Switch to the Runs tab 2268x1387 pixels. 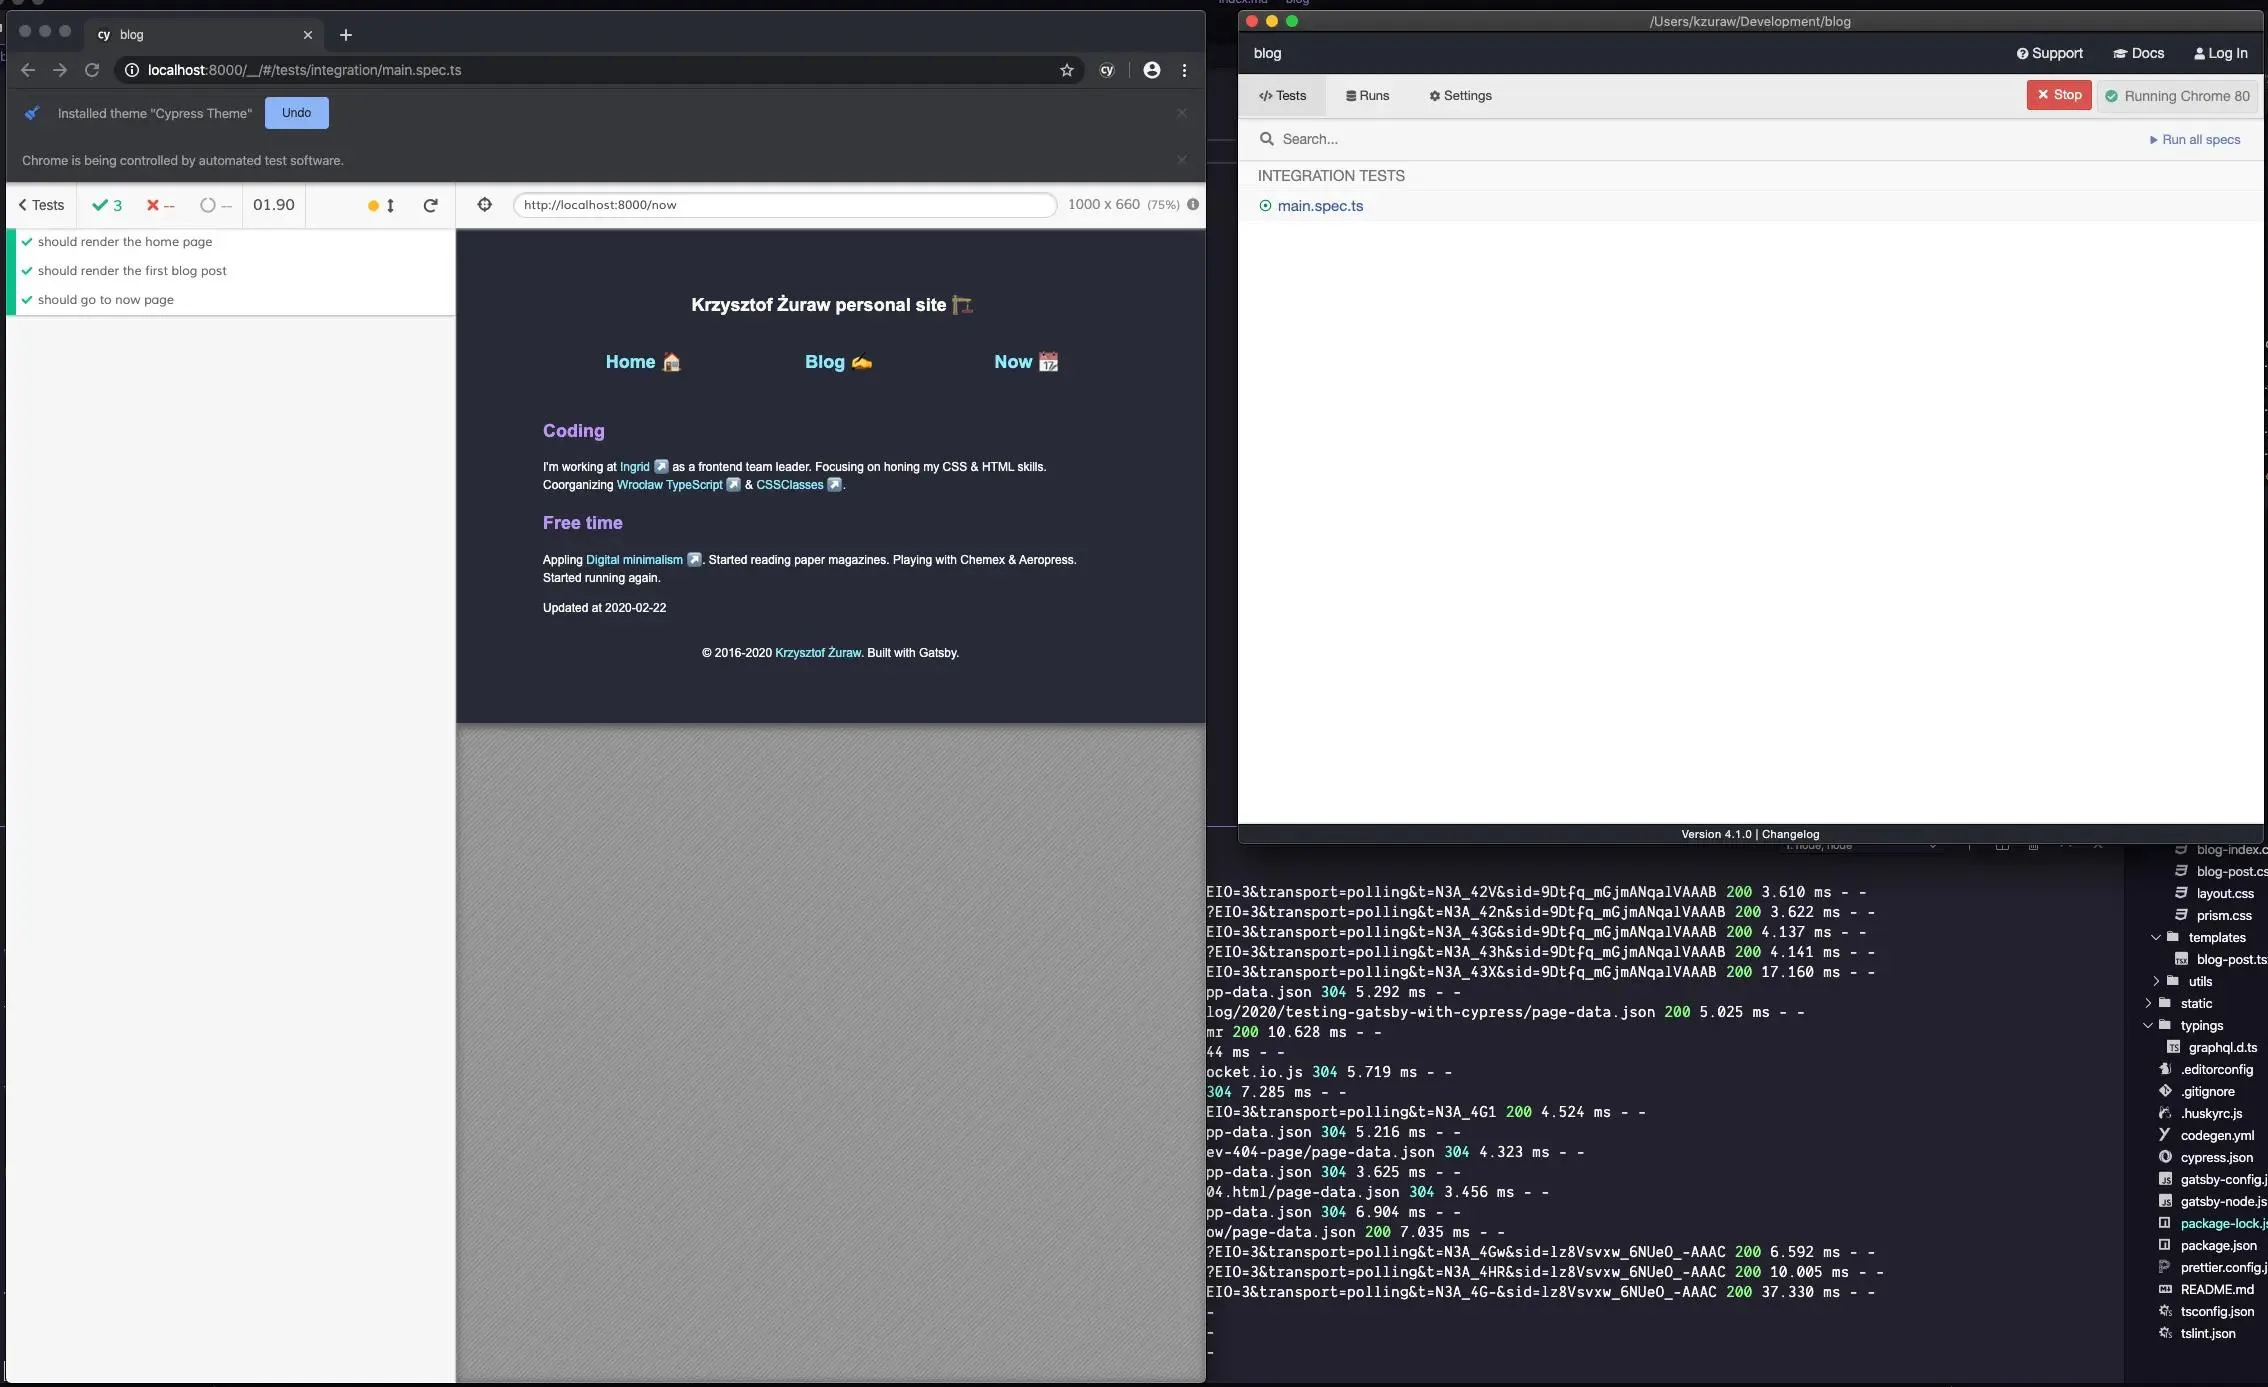[1366, 95]
